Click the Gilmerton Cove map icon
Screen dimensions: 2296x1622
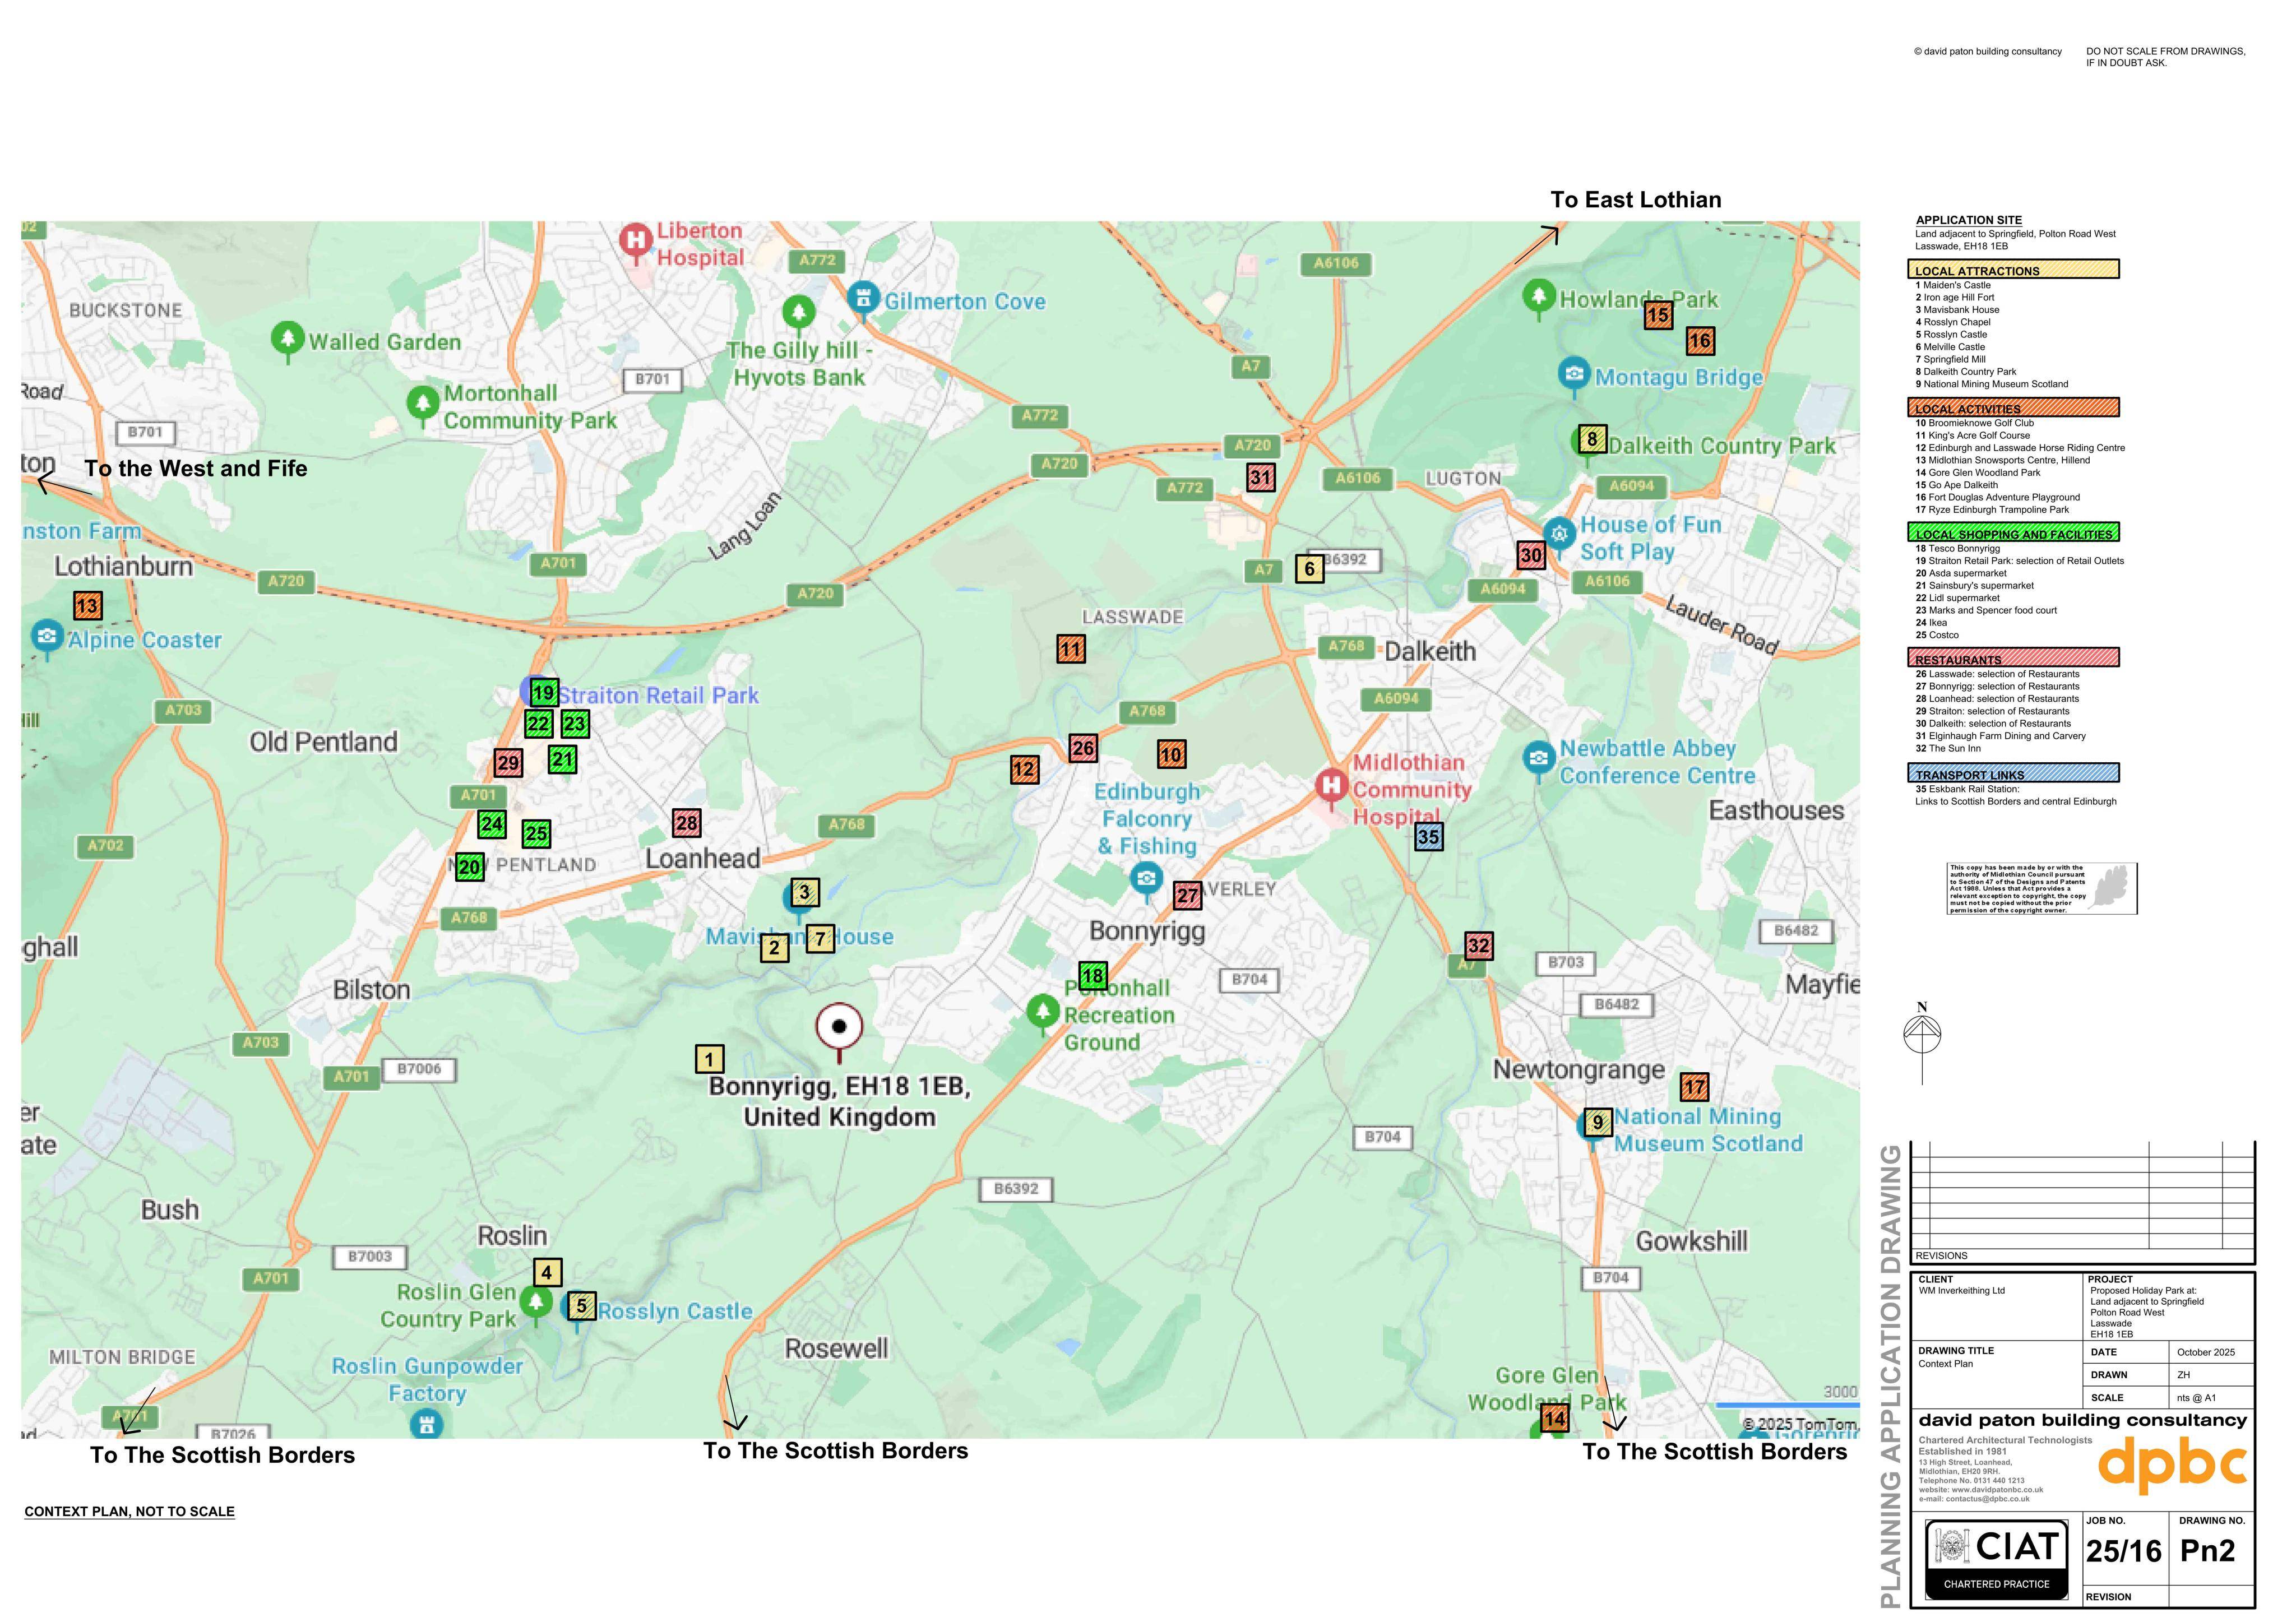pyautogui.click(x=862, y=298)
